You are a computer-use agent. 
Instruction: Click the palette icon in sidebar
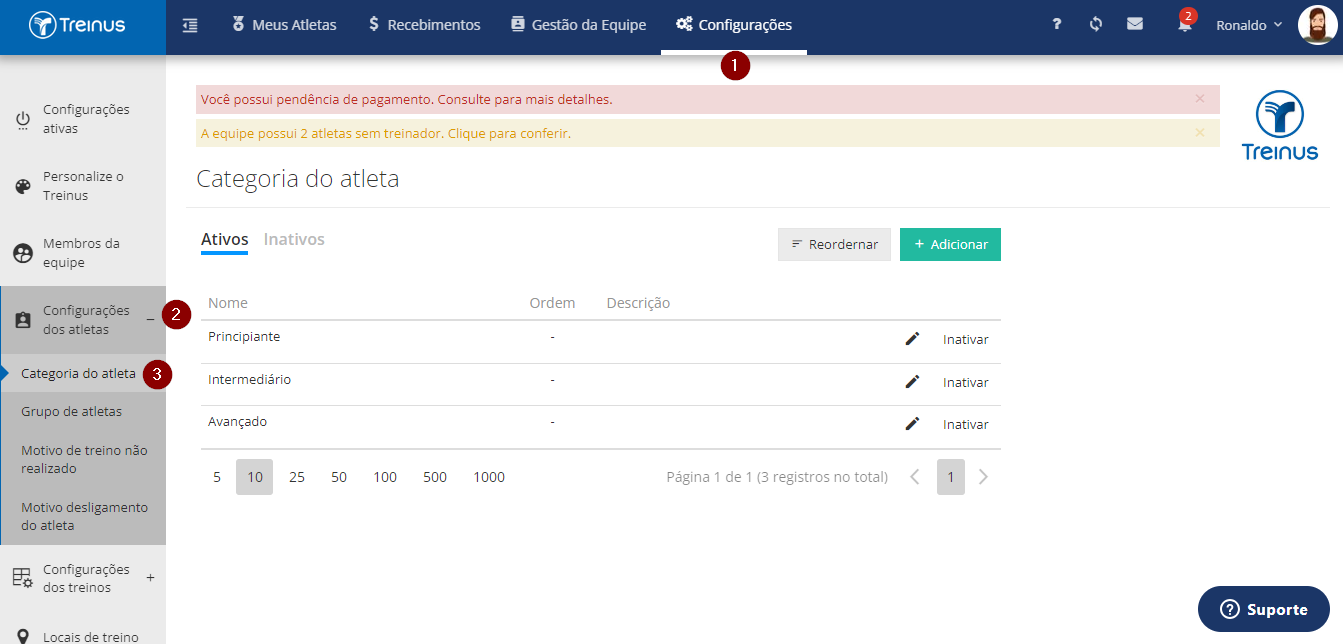(x=23, y=187)
